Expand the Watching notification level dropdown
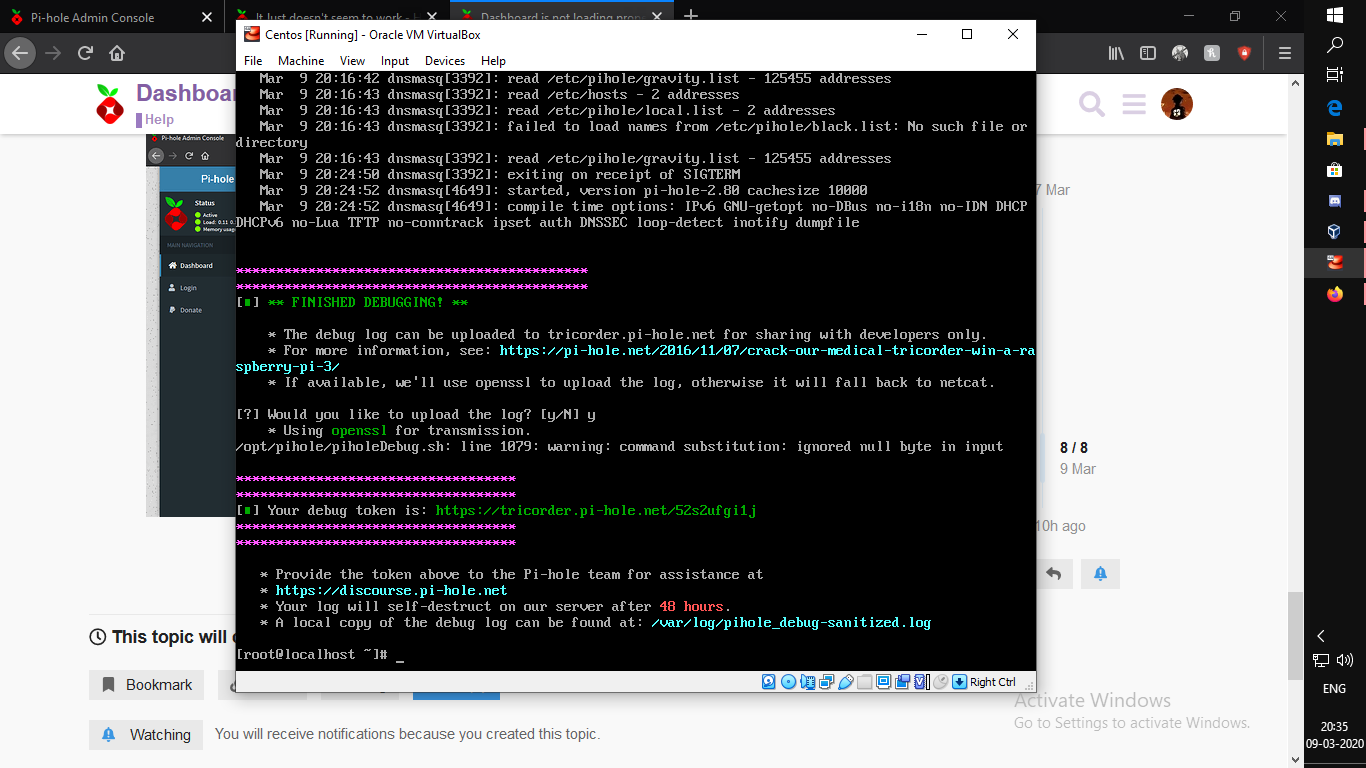This screenshot has height=768, width=1366. [x=146, y=734]
